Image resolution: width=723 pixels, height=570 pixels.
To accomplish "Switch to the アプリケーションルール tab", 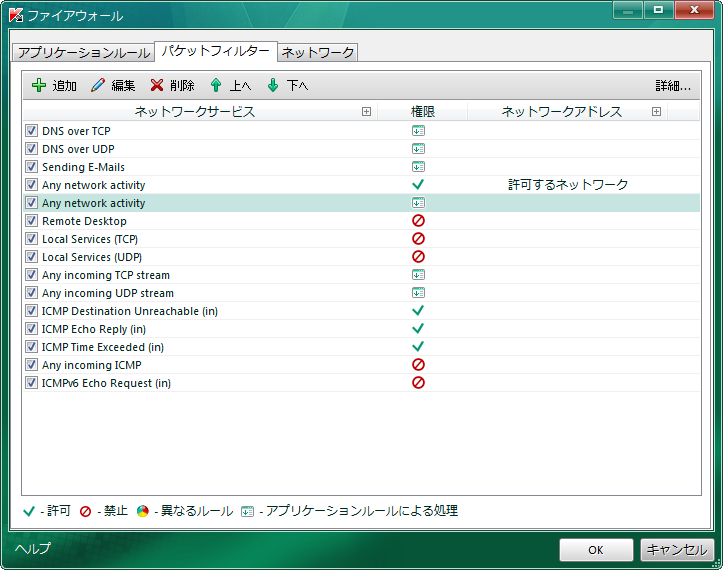I will click(84, 52).
